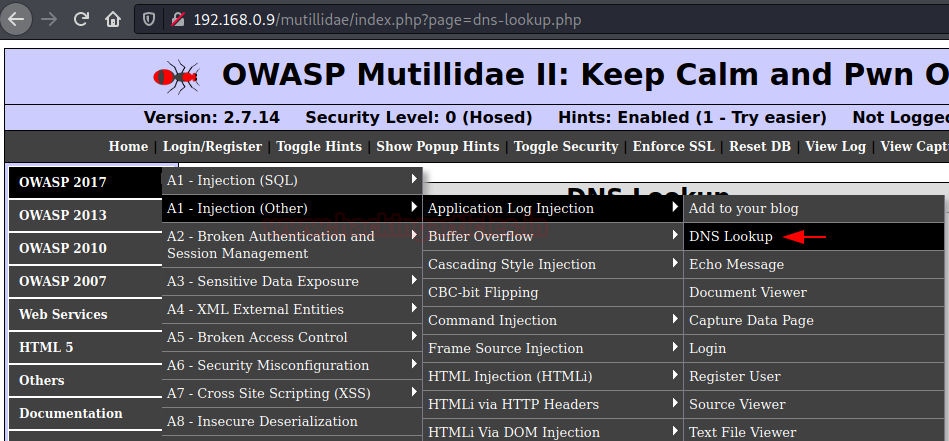Select OWASP 2007 sidebar menu

[85, 281]
